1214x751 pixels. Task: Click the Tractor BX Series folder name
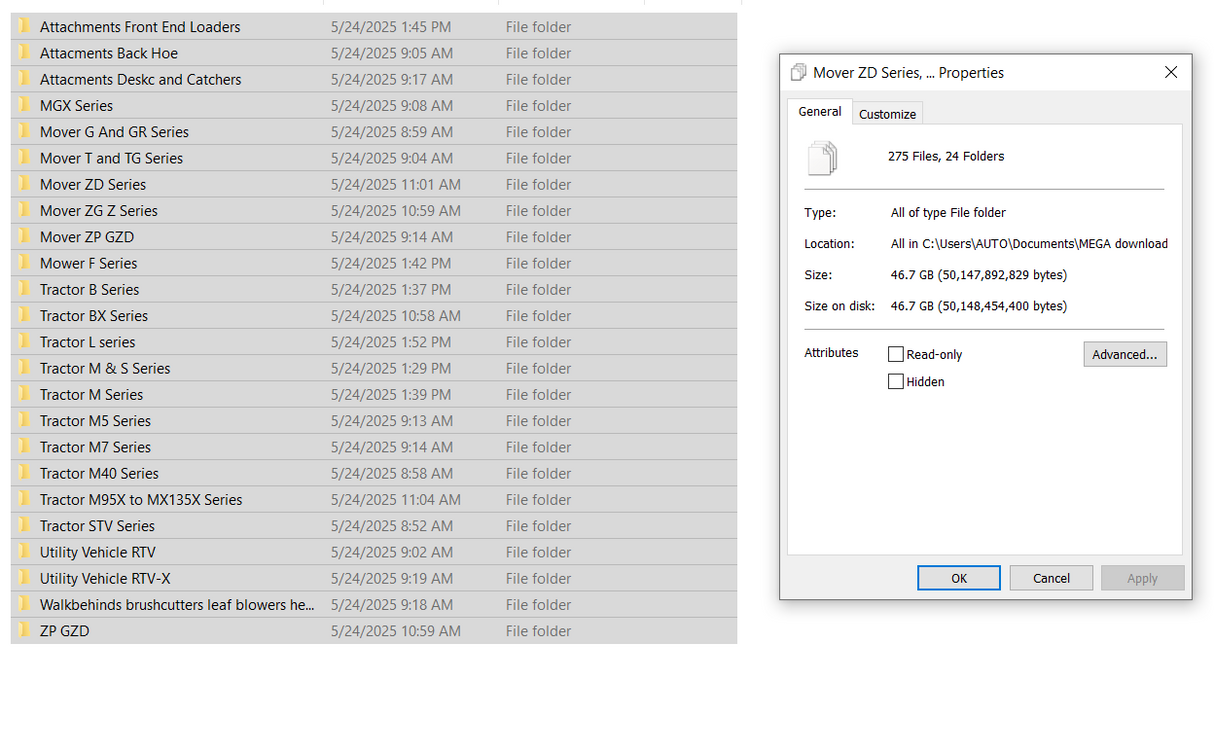(94, 316)
